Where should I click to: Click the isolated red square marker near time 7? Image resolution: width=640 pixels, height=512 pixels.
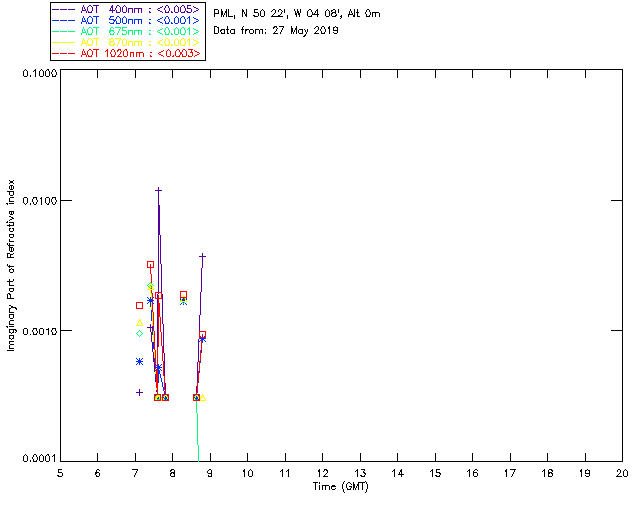point(140,305)
